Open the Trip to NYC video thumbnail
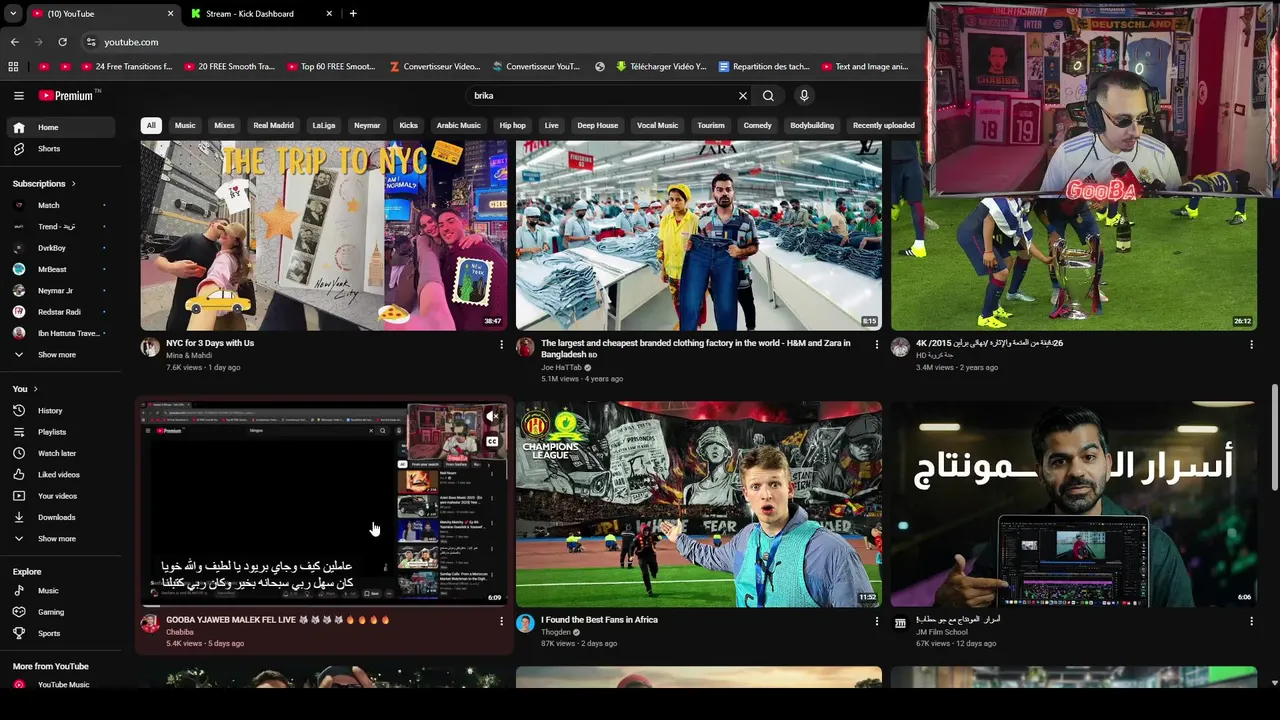This screenshot has height=720, width=1280. click(x=324, y=235)
